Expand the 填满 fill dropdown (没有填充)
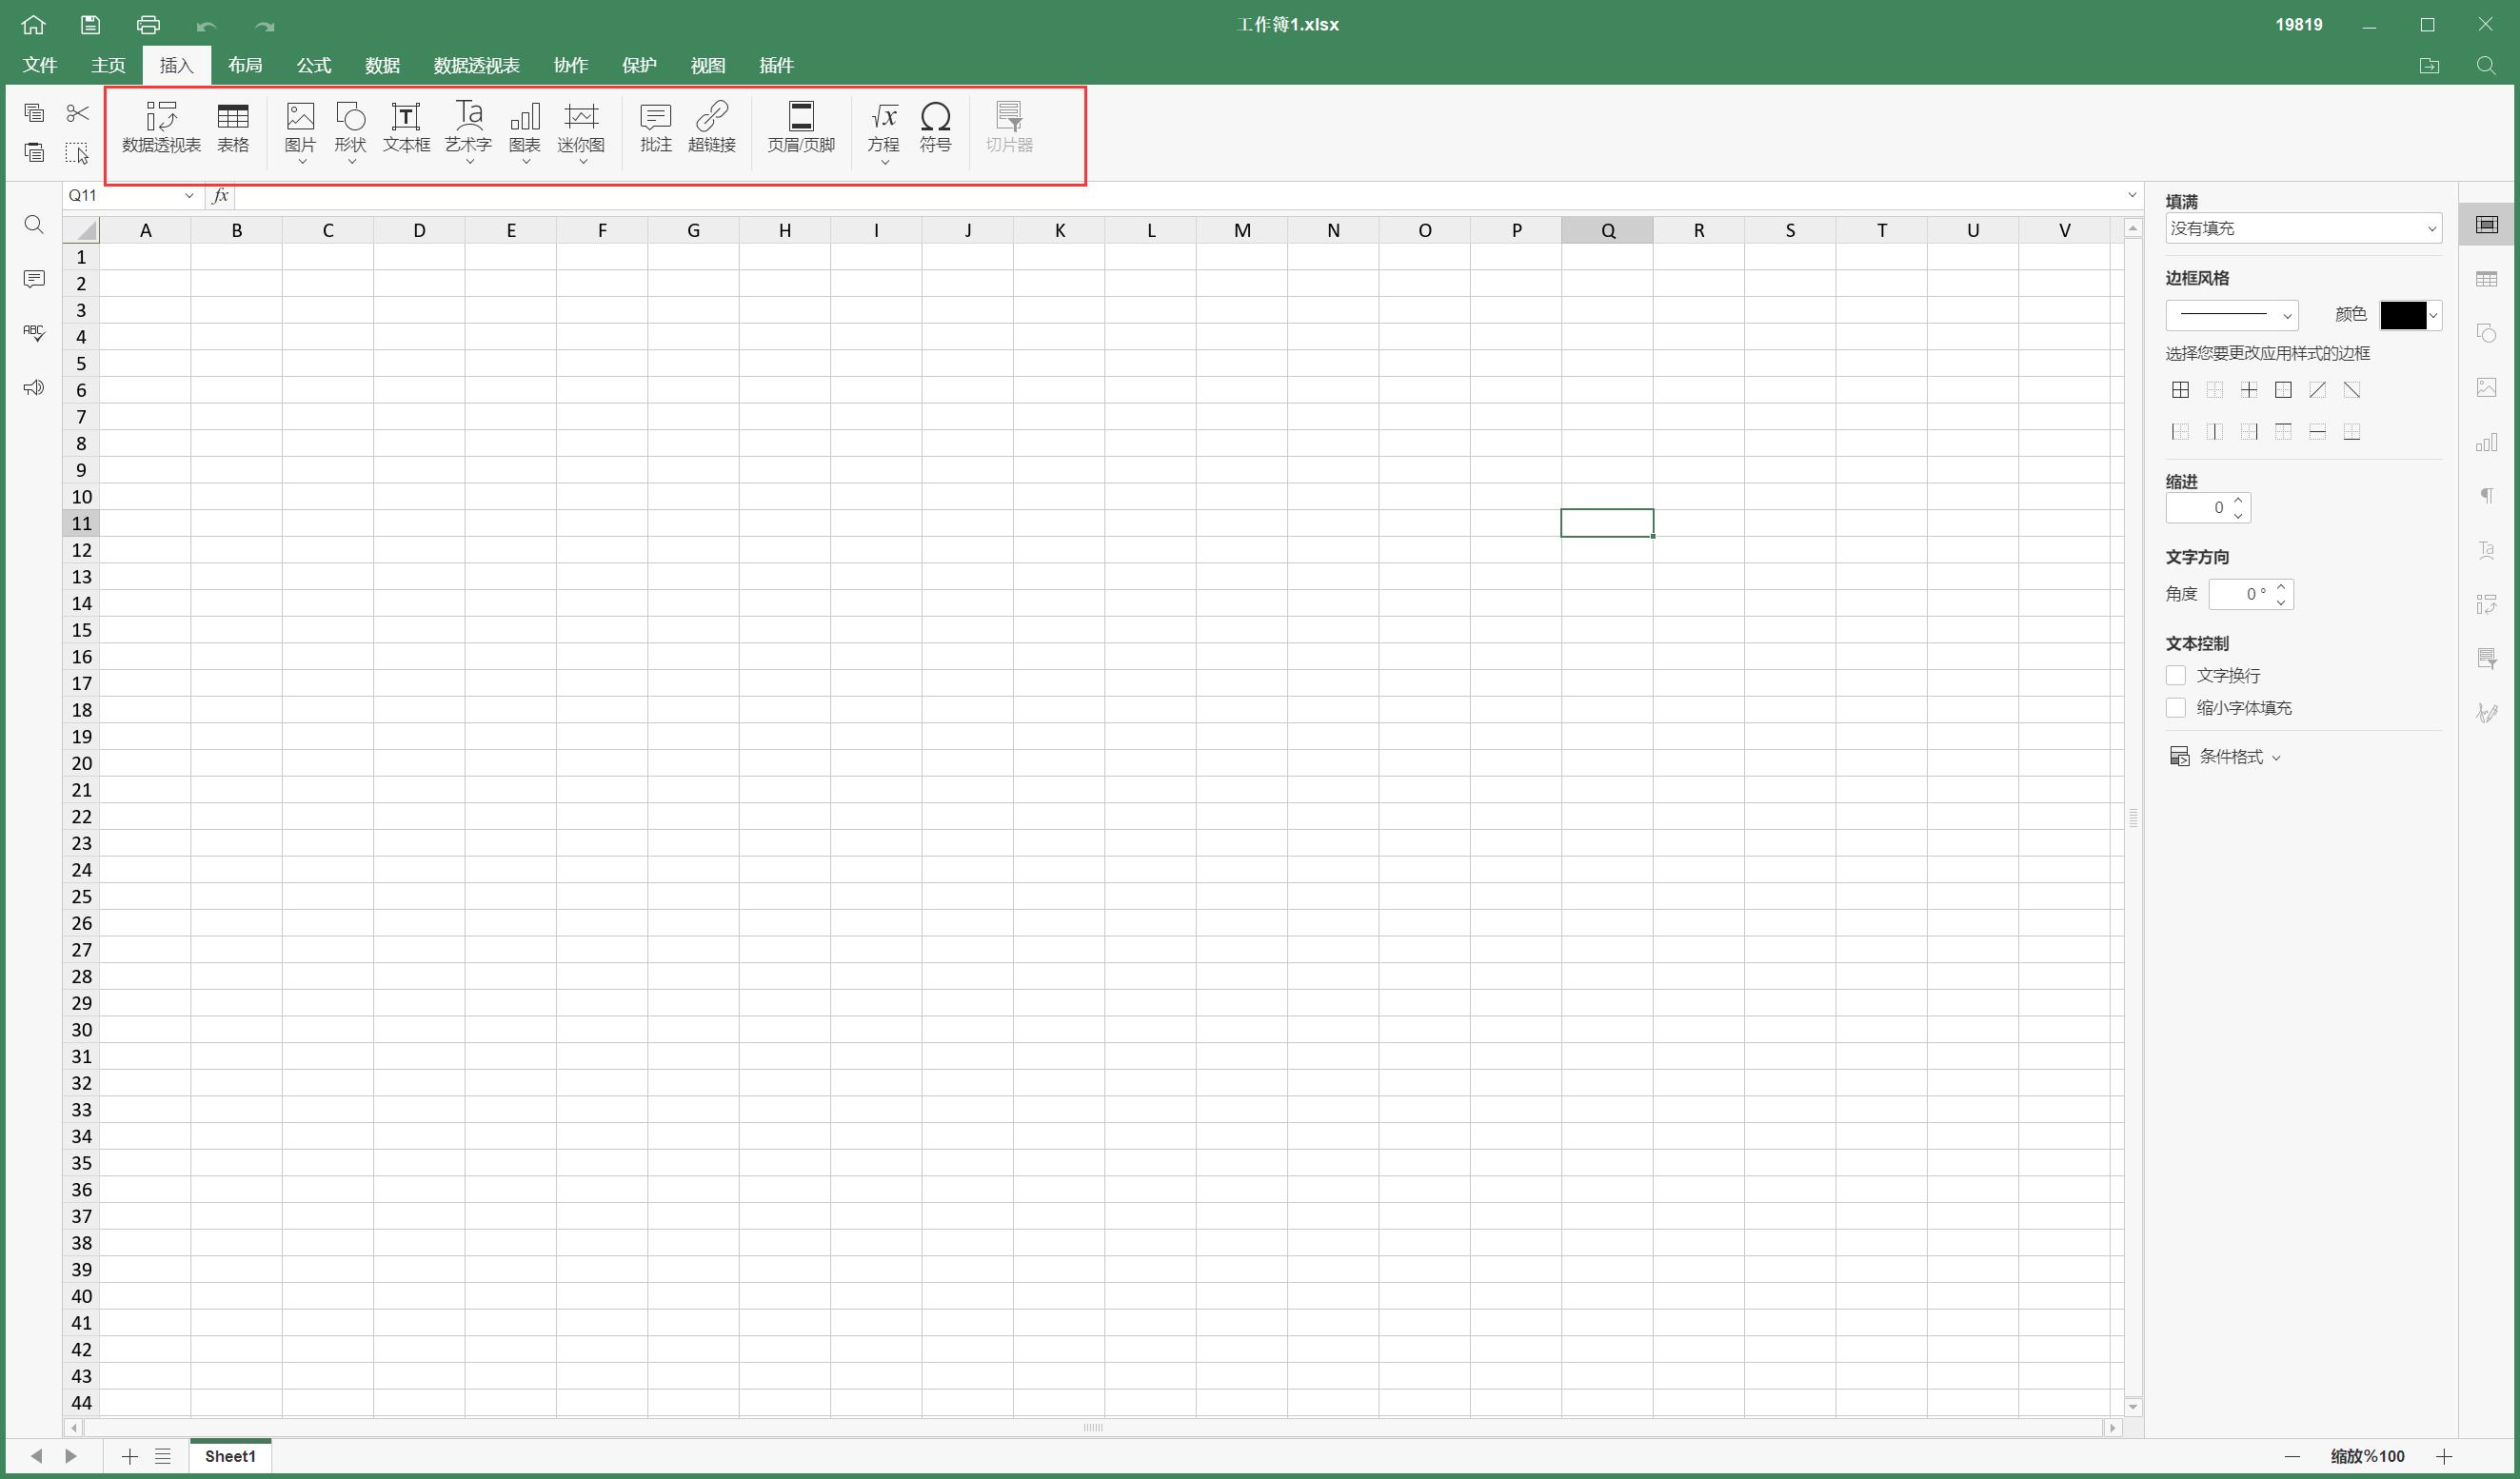The width and height of the screenshot is (2520, 1479). [2302, 229]
